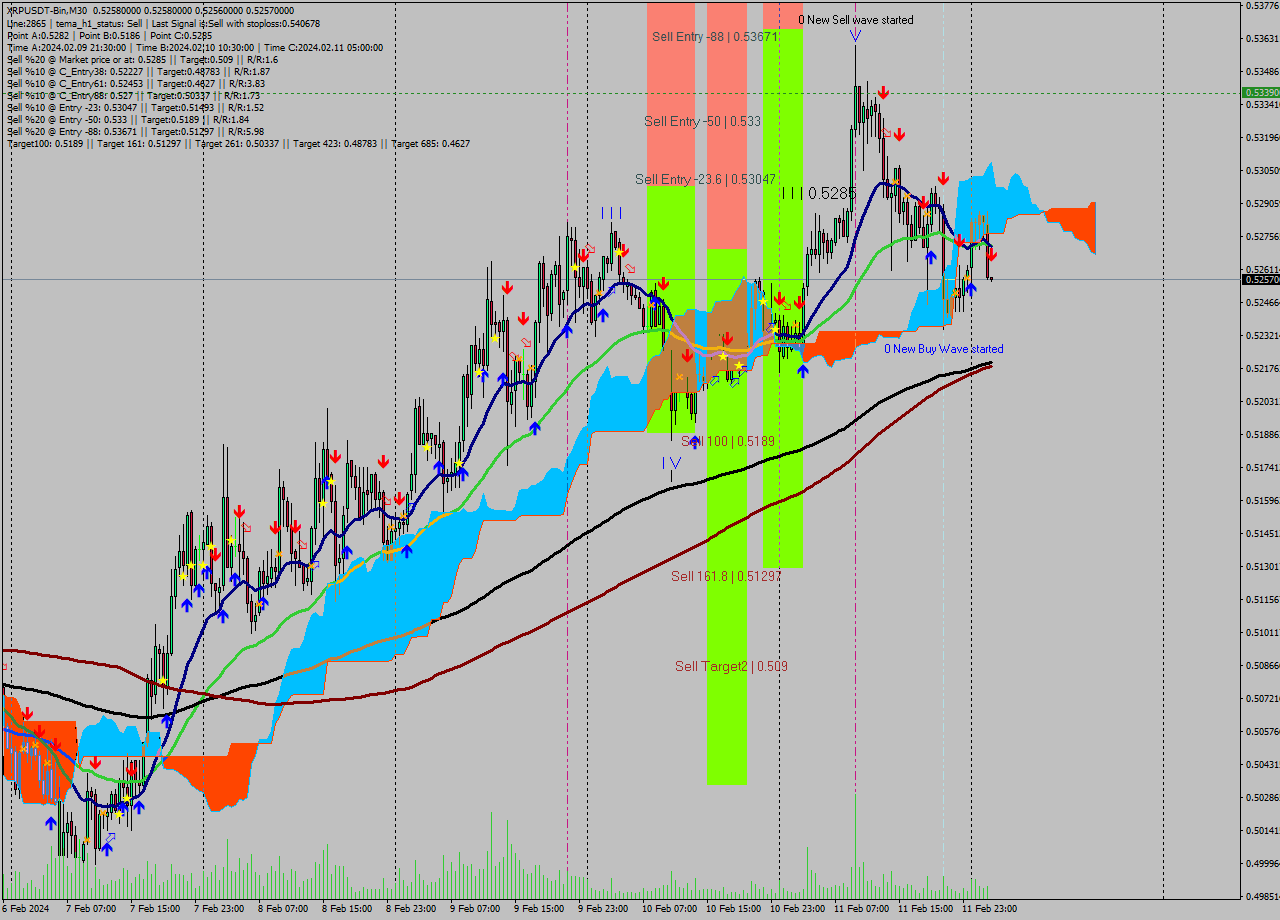The image size is (1280, 920).
Task: Click the 10 Feb 07:00 time label
Action: click(x=669, y=909)
